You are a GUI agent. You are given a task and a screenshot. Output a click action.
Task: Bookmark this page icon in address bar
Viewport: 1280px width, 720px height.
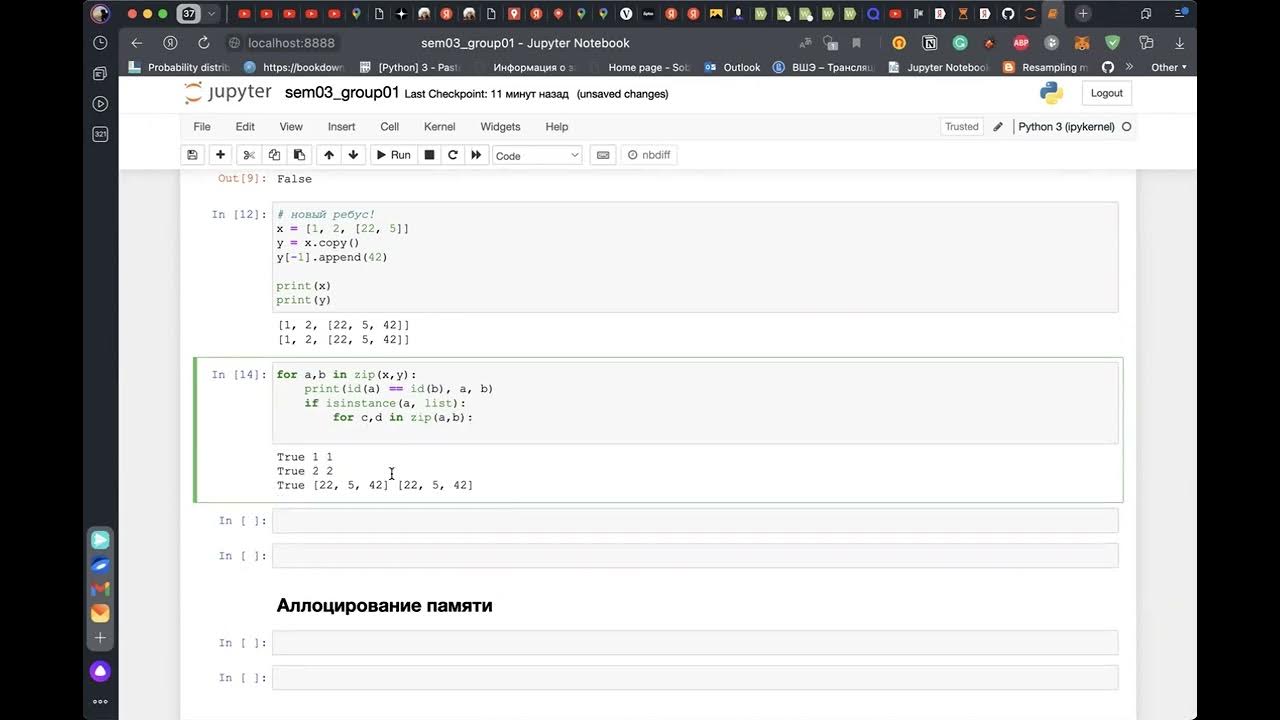(x=857, y=43)
